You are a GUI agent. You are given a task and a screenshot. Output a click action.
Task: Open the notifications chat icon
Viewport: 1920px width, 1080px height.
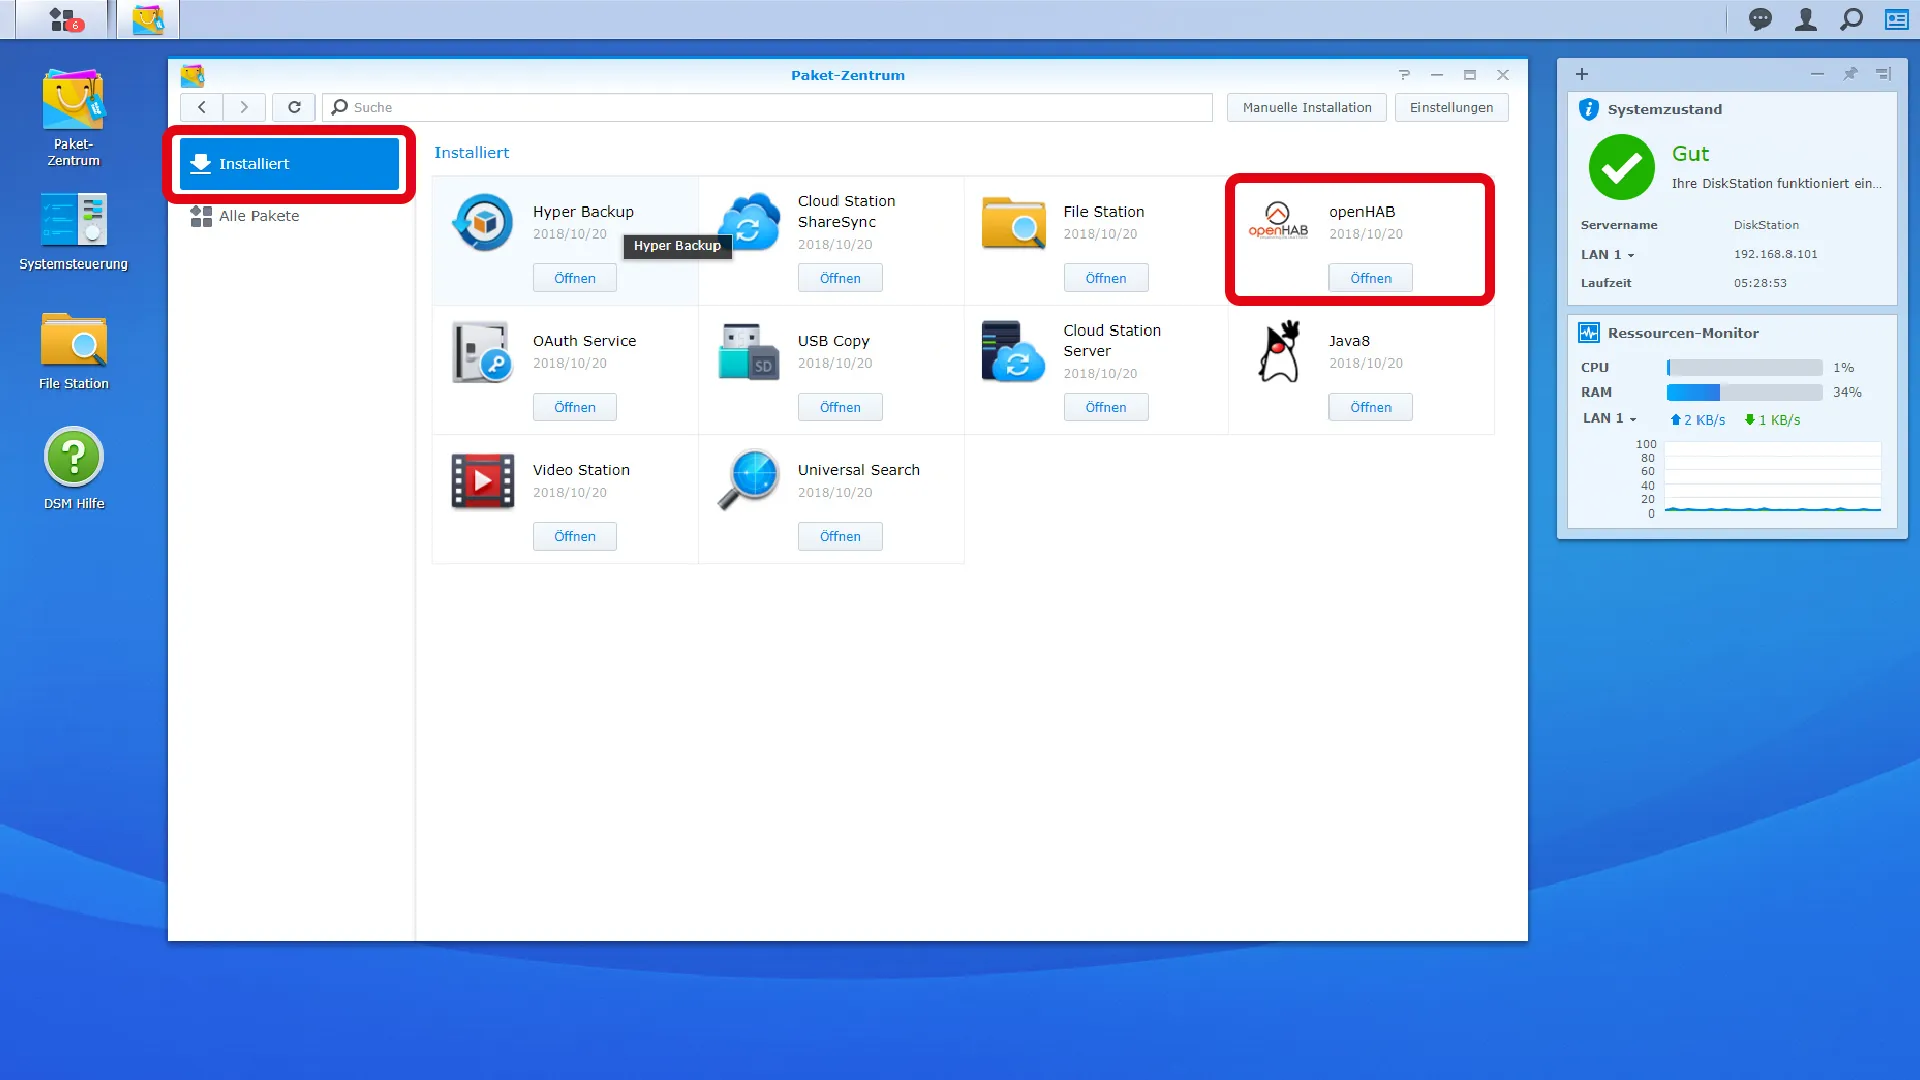[1760, 19]
